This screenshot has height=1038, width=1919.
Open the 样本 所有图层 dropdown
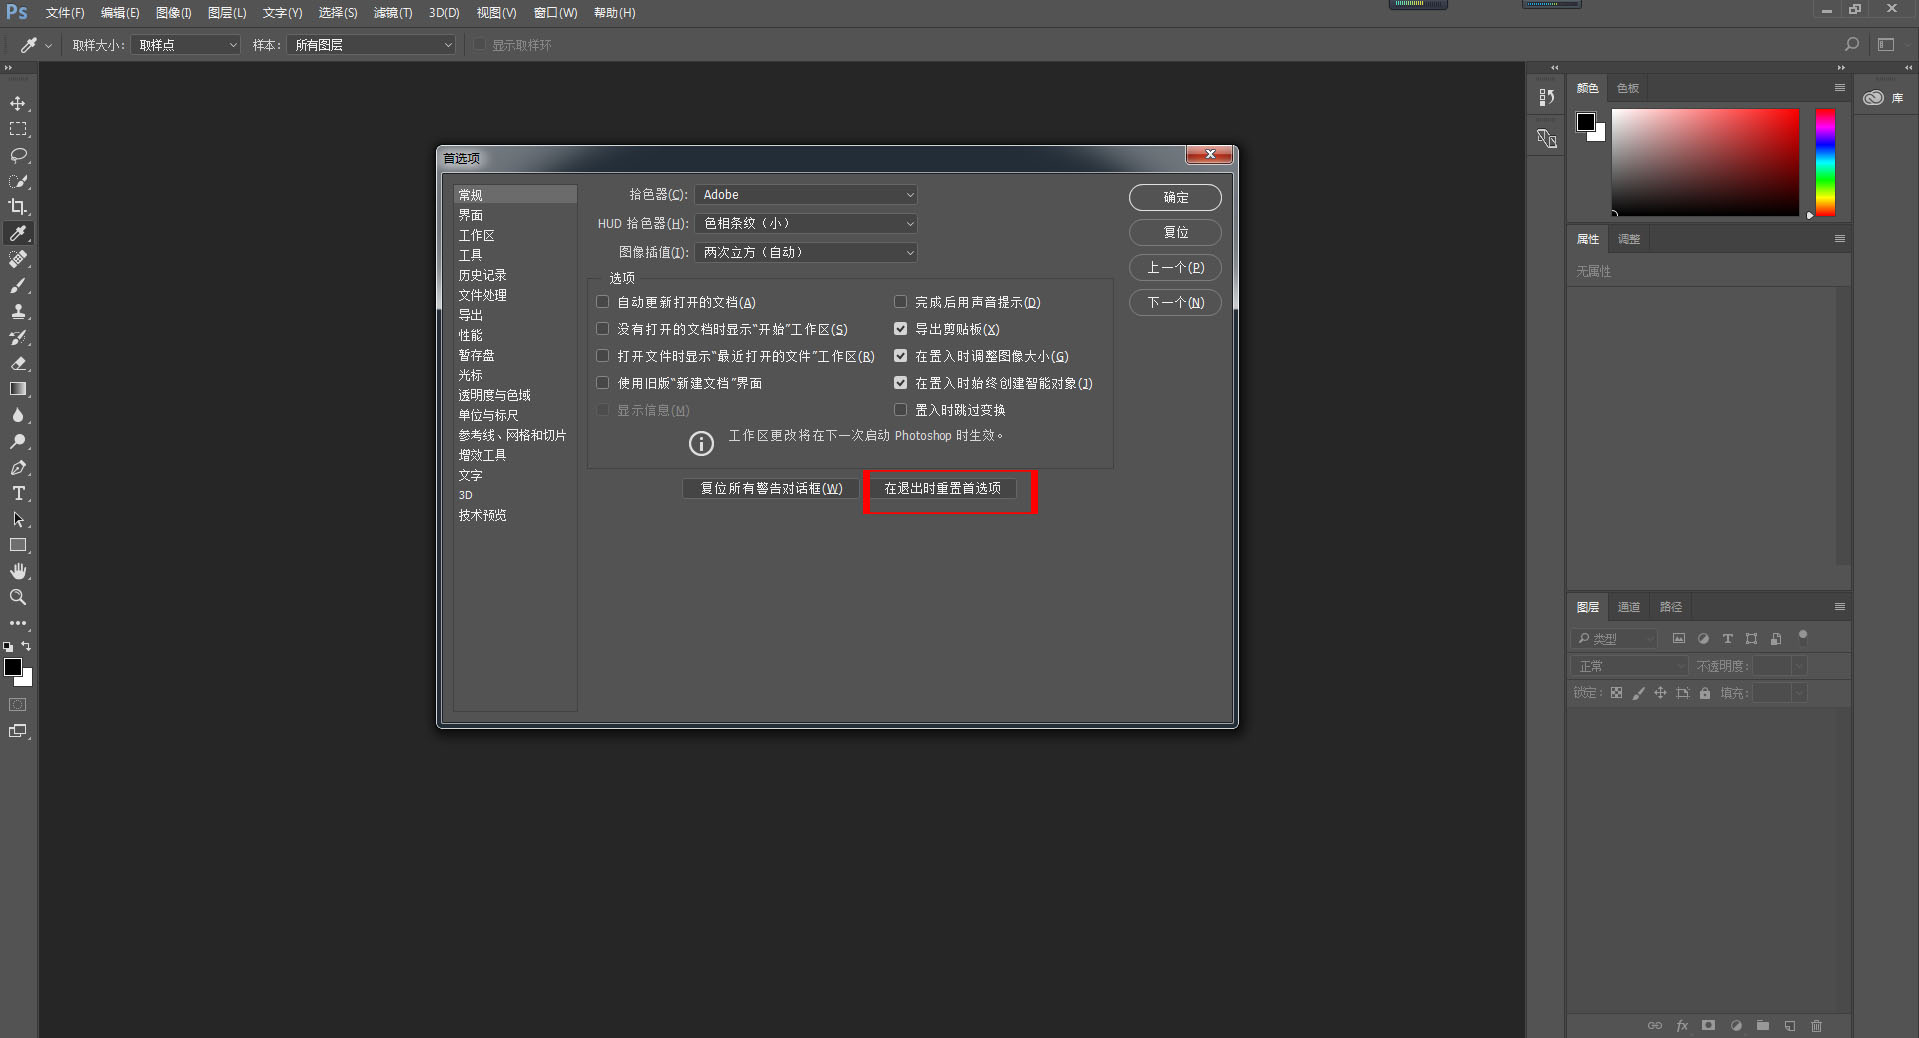(371, 45)
